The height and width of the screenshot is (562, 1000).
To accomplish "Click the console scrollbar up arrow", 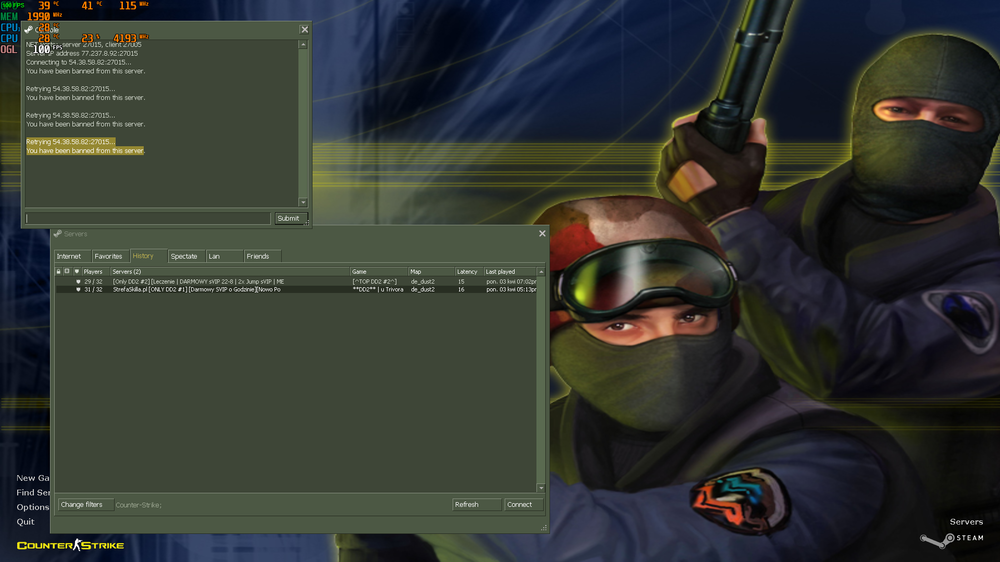I will pyautogui.click(x=303, y=45).
